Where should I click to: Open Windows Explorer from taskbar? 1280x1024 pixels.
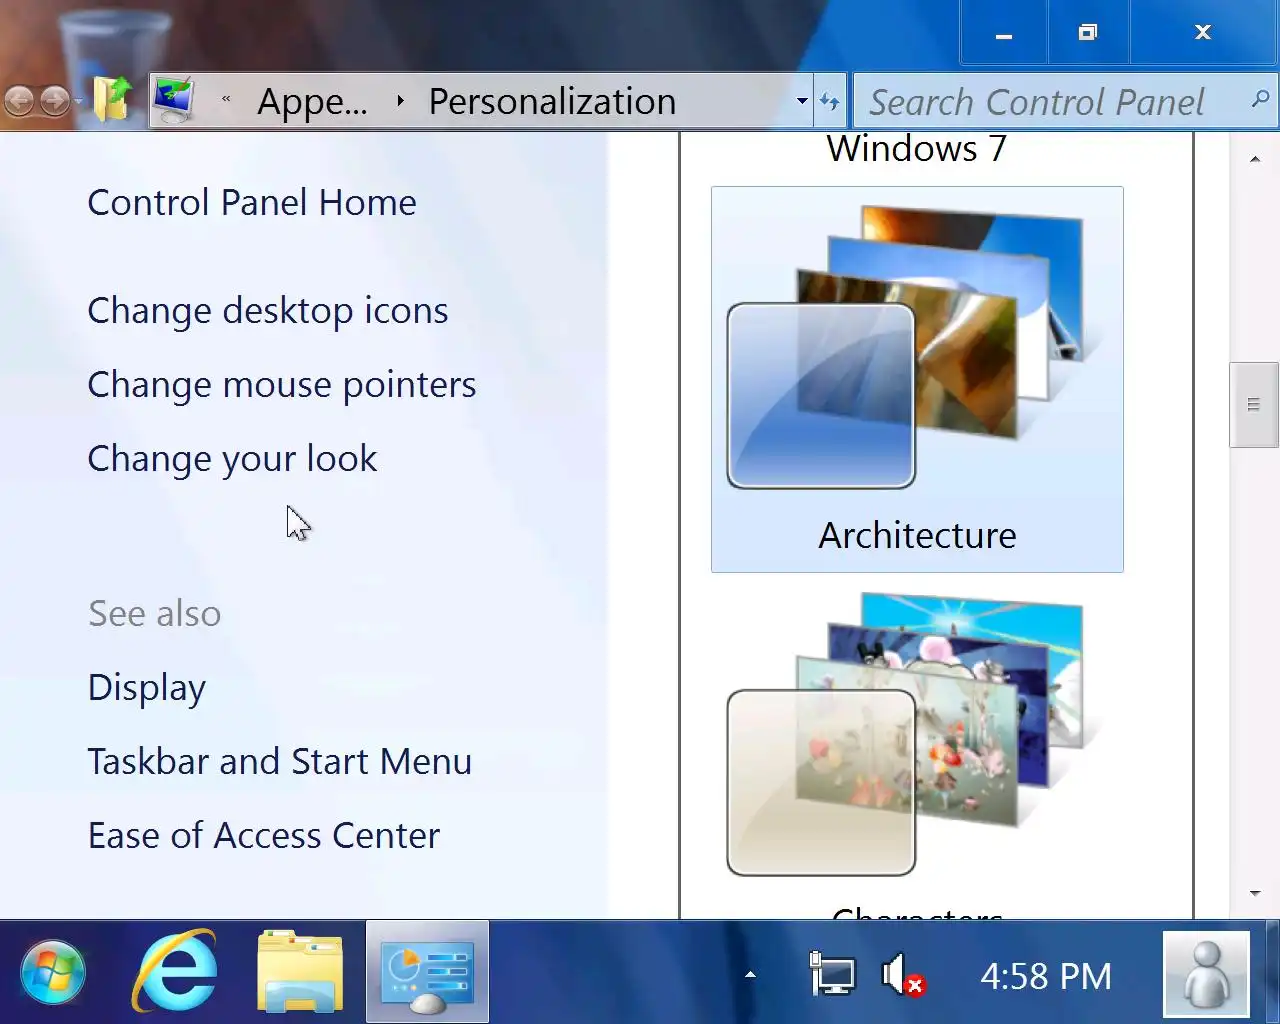pos(300,972)
